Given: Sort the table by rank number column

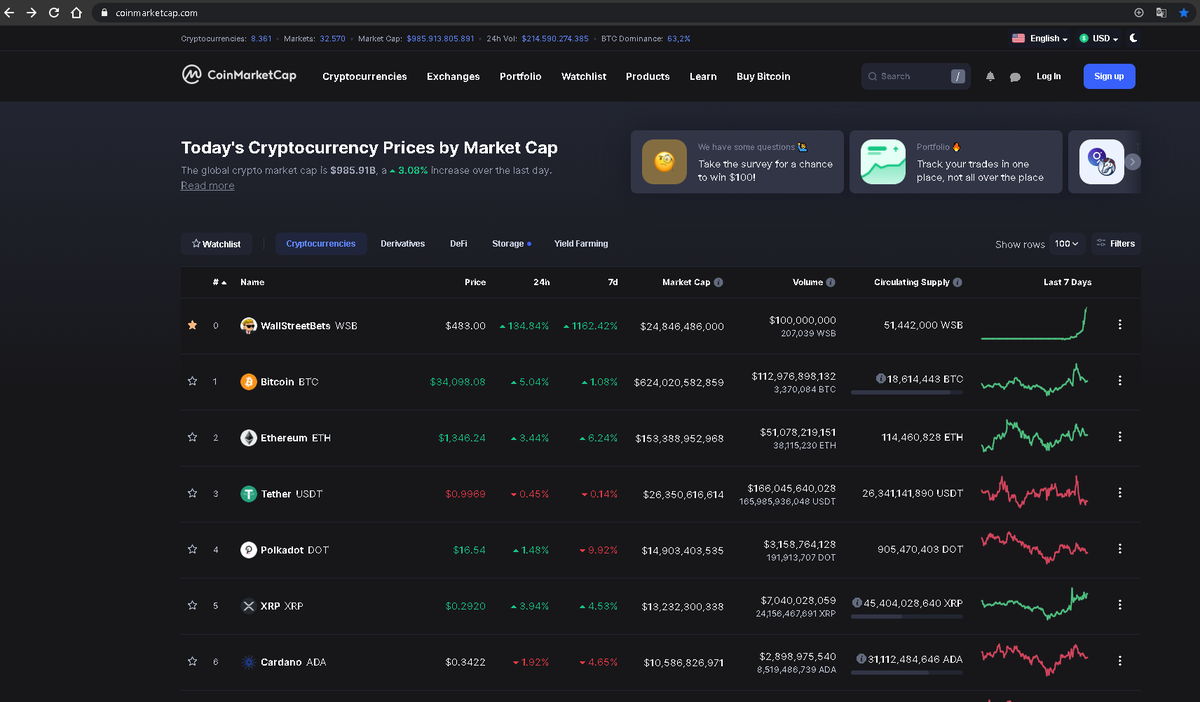Looking at the screenshot, I should [219, 282].
